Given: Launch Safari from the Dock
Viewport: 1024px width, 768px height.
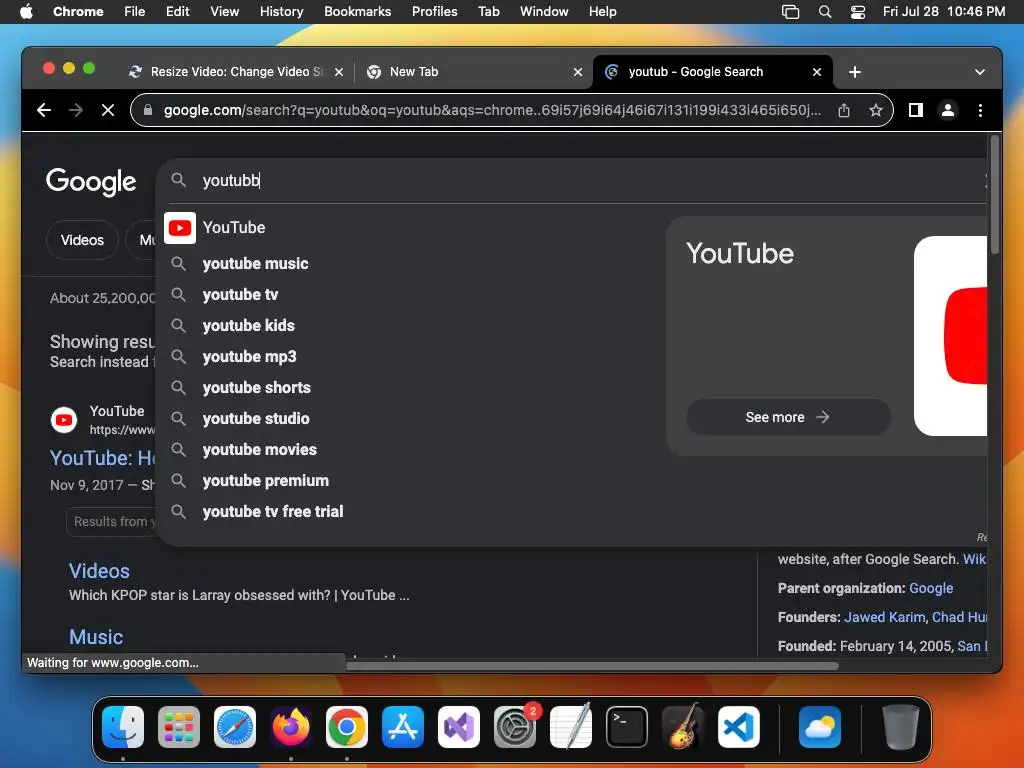Looking at the screenshot, I should click(x=235, y=727).
